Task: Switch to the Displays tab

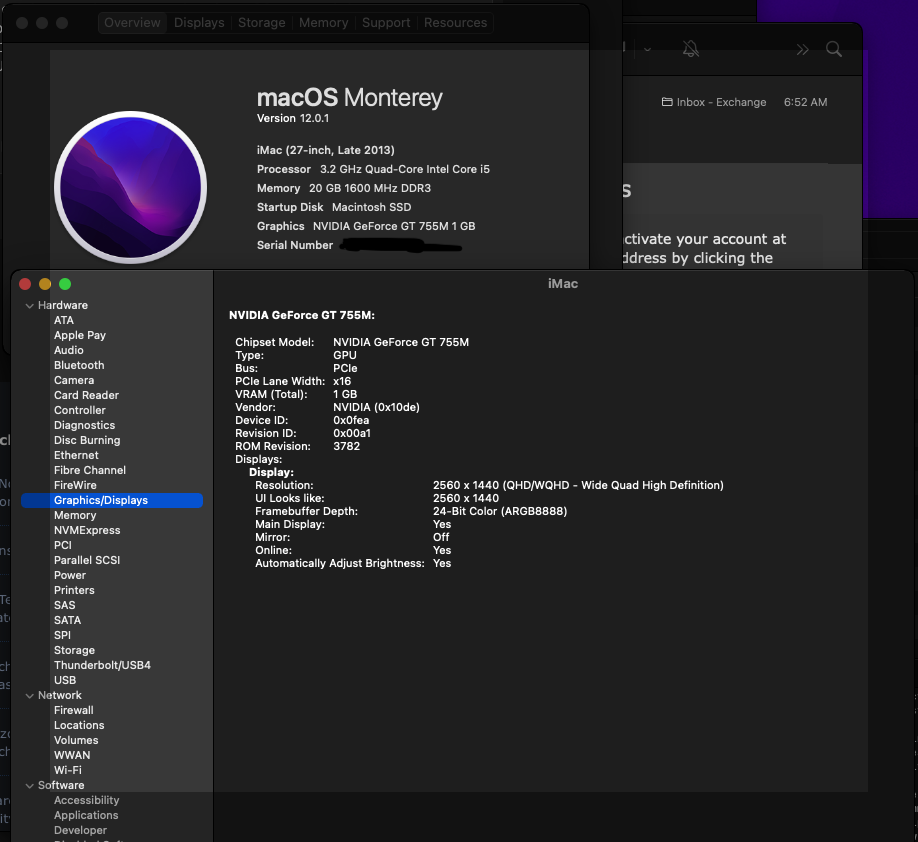Action: 199,23
